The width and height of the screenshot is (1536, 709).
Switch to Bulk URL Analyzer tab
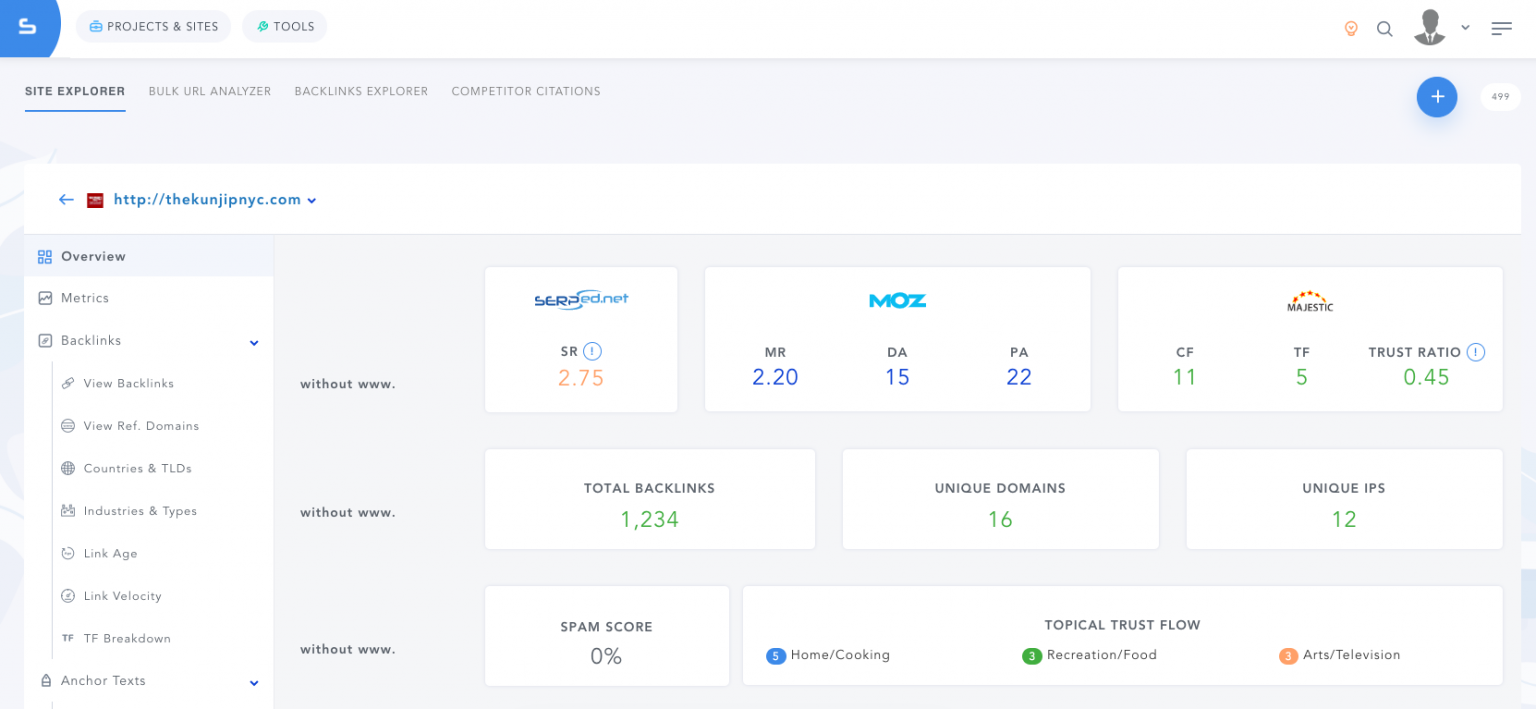[x=210, y=91]
